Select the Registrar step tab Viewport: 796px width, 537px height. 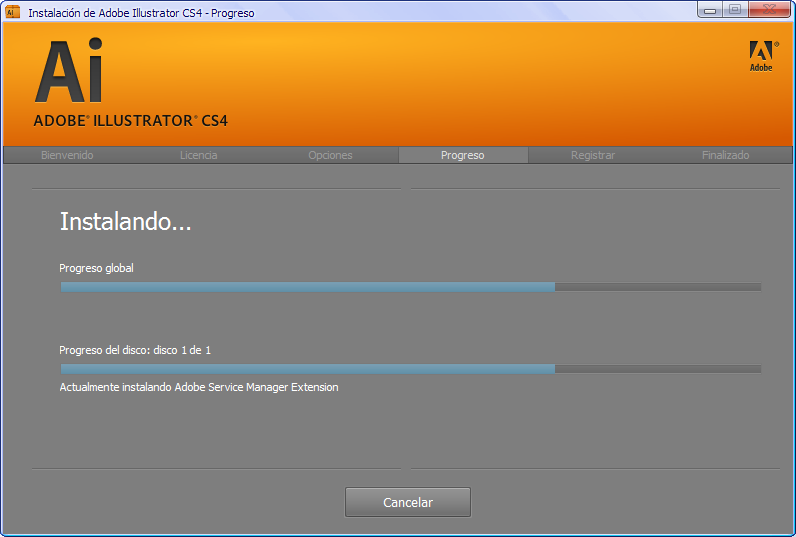click(593, 155)
